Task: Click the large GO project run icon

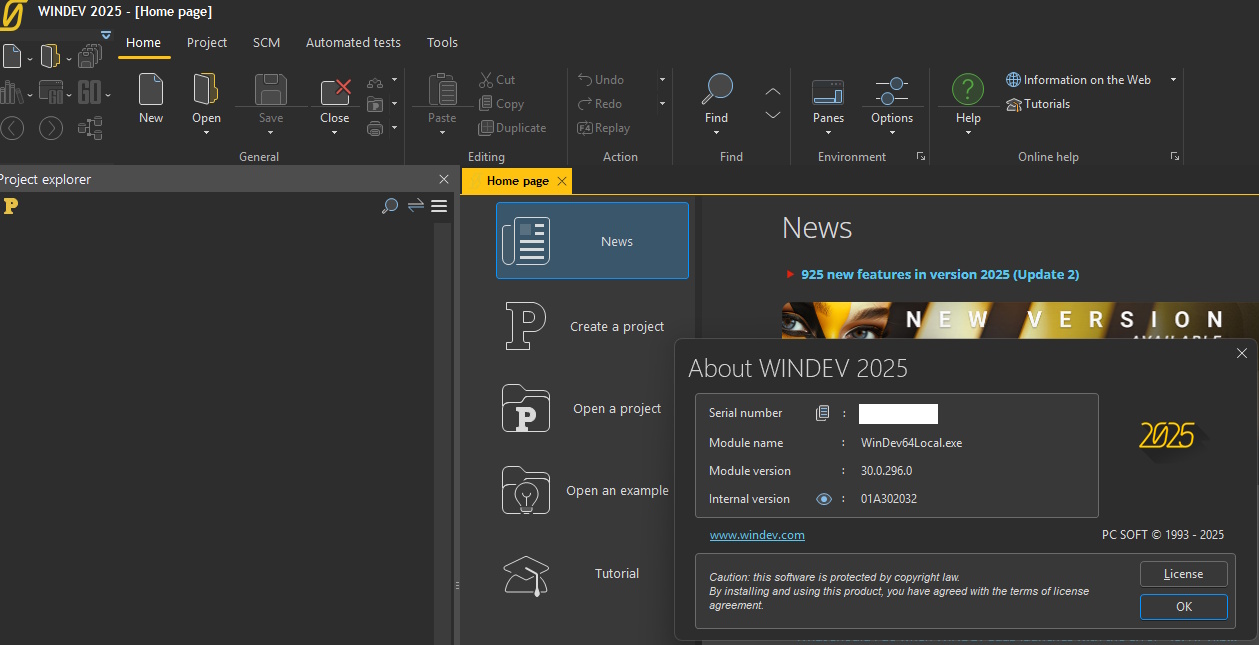Action: [x=90, y=94]
